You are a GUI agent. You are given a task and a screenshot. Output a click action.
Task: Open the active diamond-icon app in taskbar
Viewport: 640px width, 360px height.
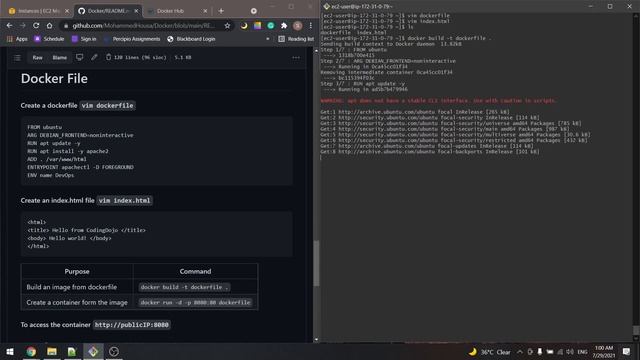pyautogui.click(x=93, y=351)
